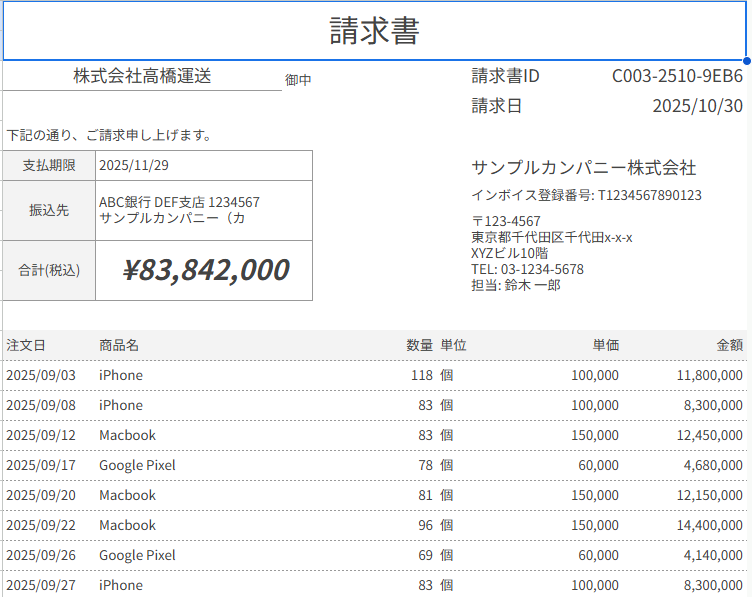Click amount 4,140,000
This screenshot has height=597, width=752.
pyautogui.click(x=713, y=555)
